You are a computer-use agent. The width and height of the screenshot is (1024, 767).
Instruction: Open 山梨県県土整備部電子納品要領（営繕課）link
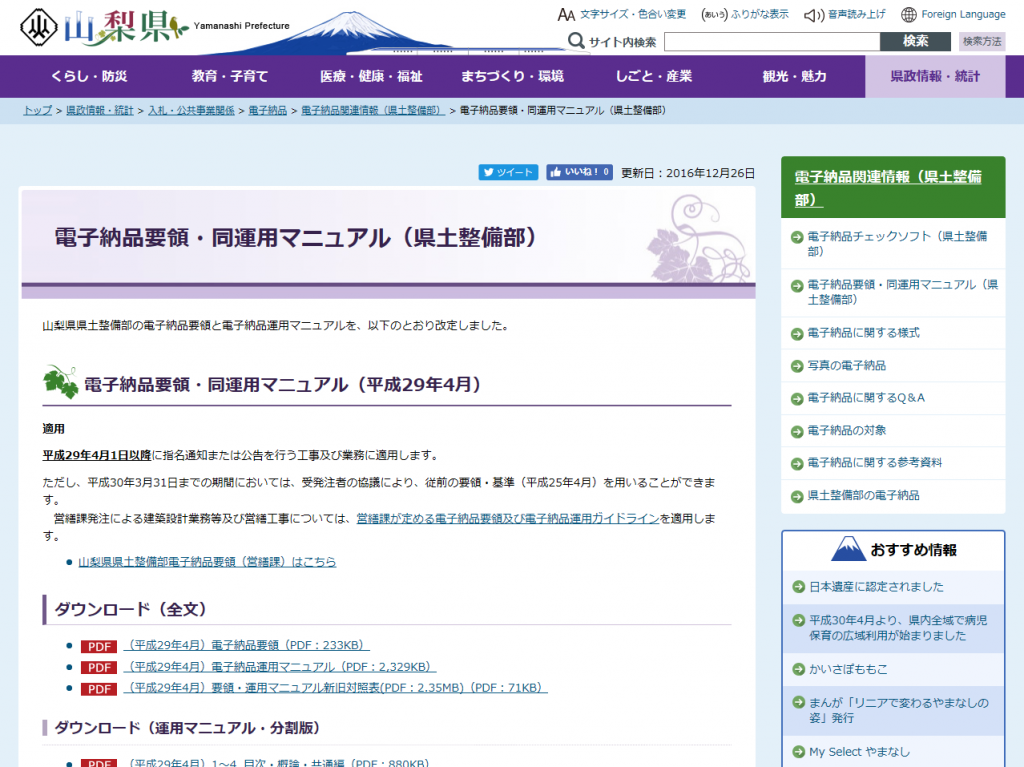pyautogui.click(x=207, y=562)
